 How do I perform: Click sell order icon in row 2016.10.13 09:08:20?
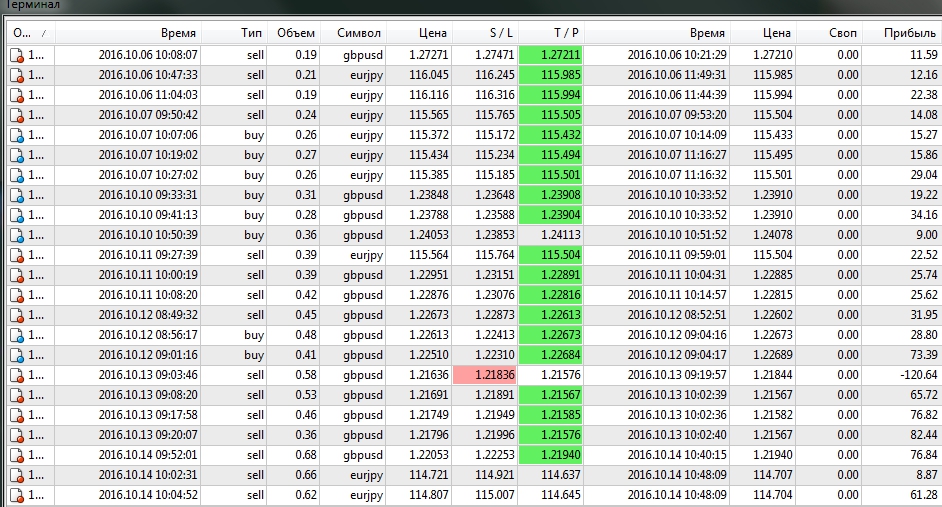pos(16,395)
